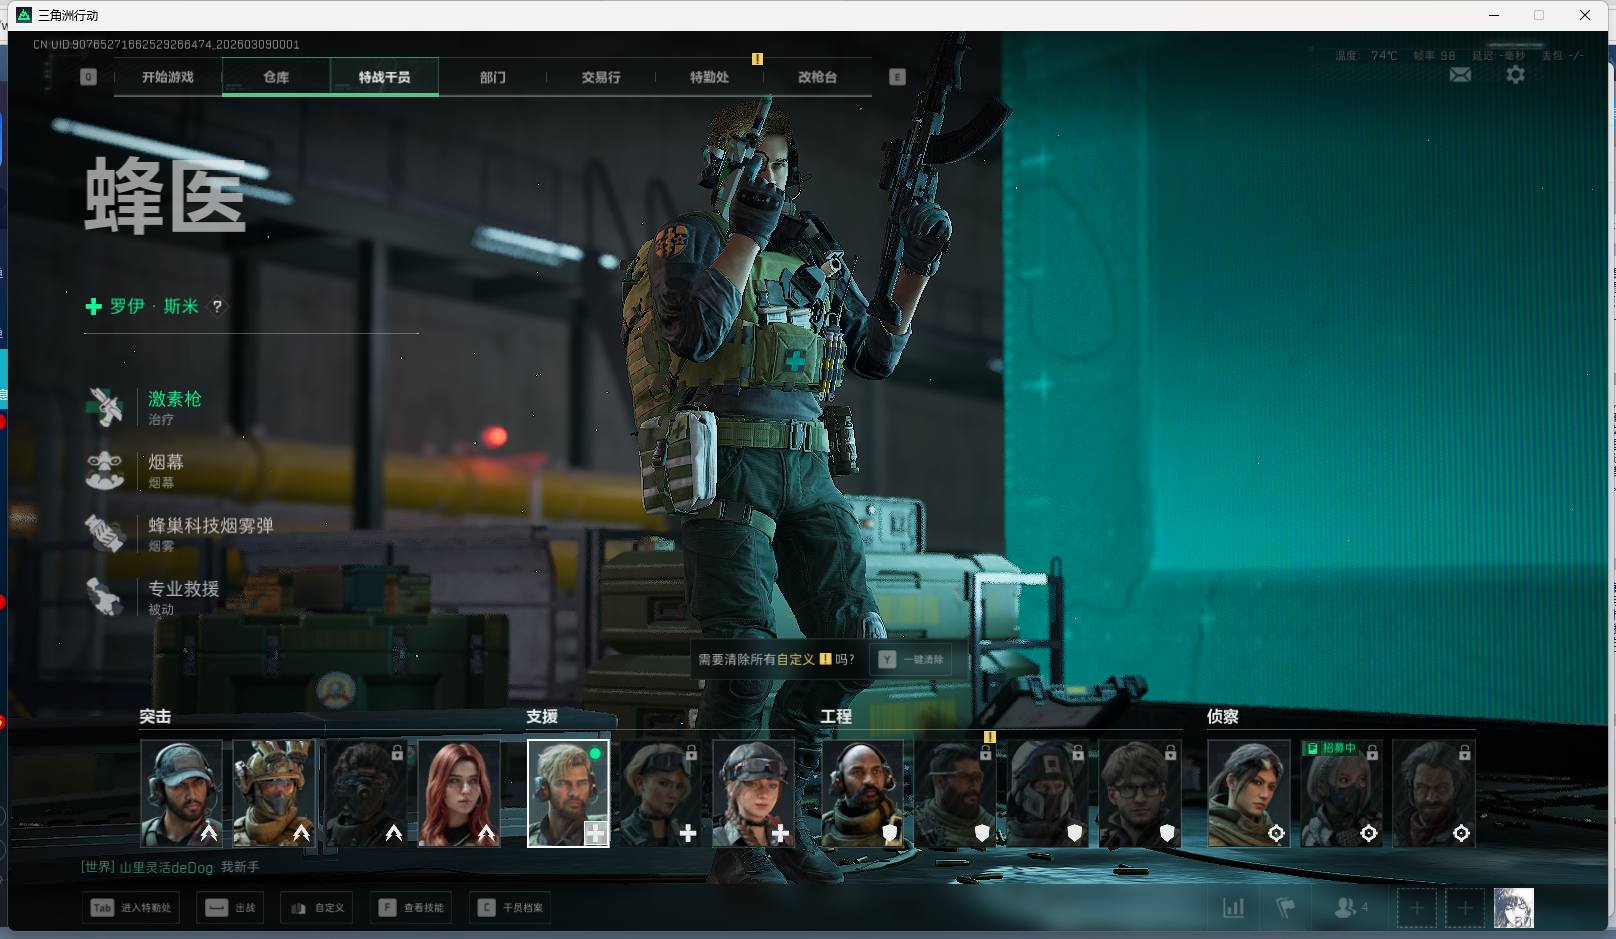This screenshot has width=1616, height=939.
Task: Click the 工程 class heading
Action: pos(836,716)
